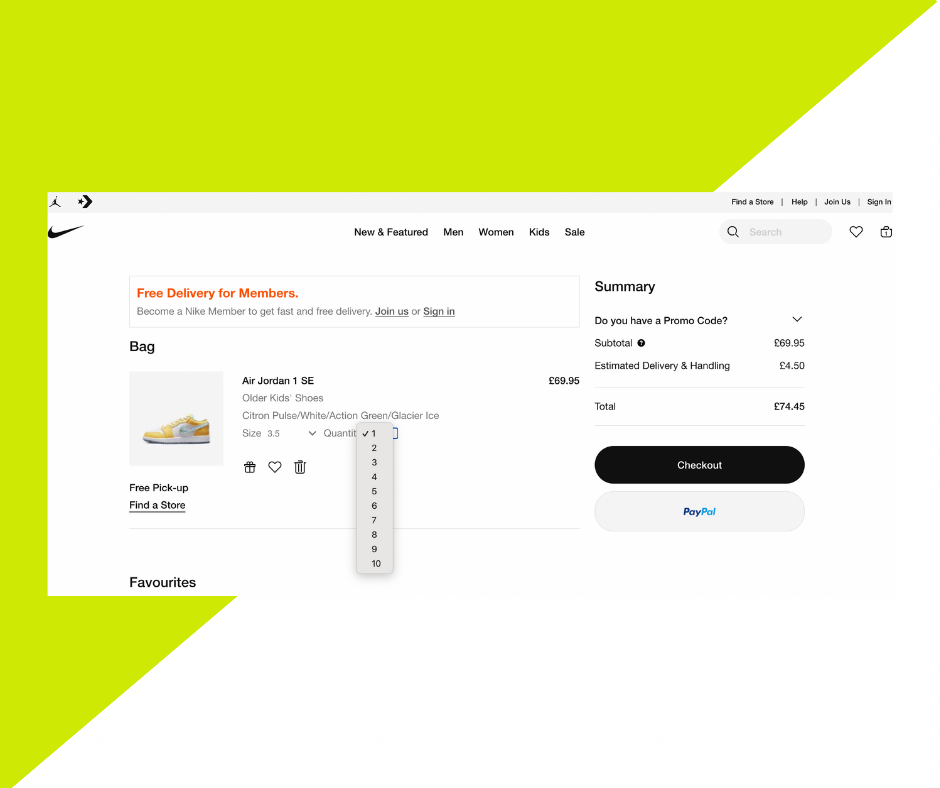Click Sign in link in delivery banner
940x788 pixels.
click(439, 311)
